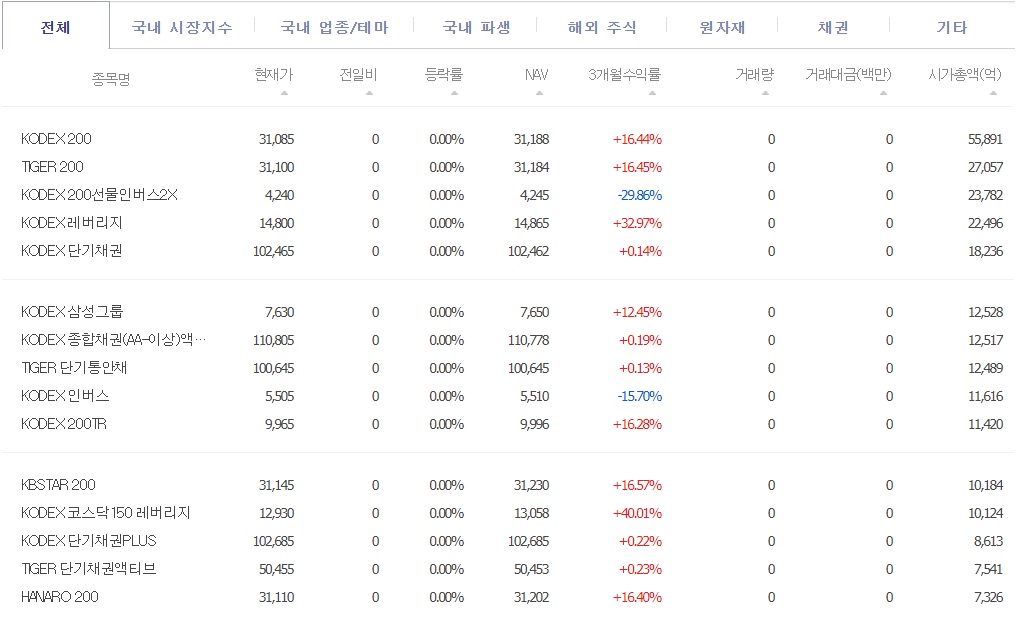Click the 현재가 column header text
Viewport: 1035px width, 624px height.
click(274, 74)
